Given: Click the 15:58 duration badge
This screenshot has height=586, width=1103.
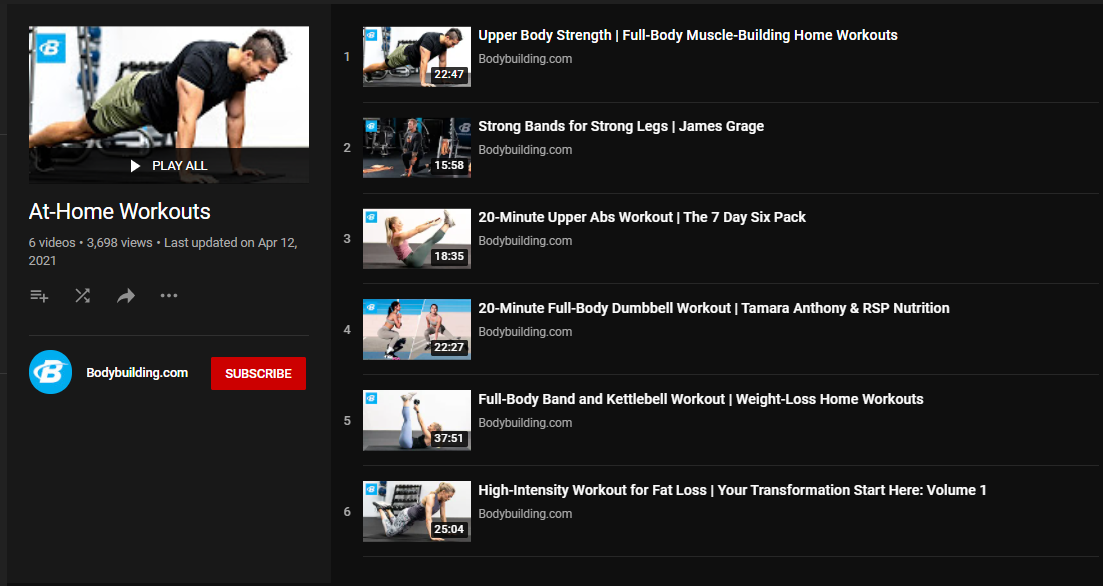Looking at the screenshot, I should (x=449, y=165).
